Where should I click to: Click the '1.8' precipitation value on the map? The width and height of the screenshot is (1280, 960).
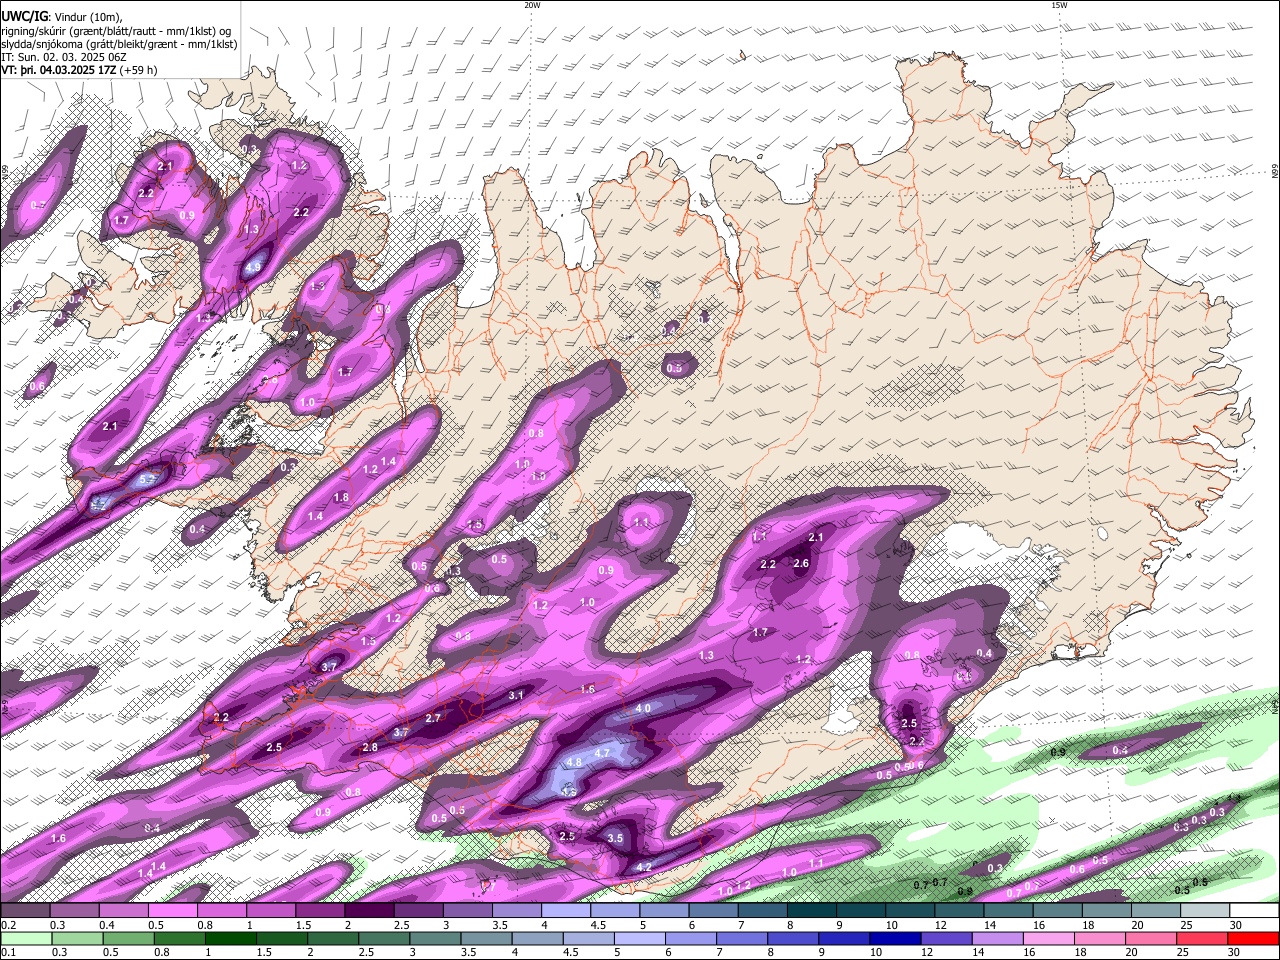341,497
